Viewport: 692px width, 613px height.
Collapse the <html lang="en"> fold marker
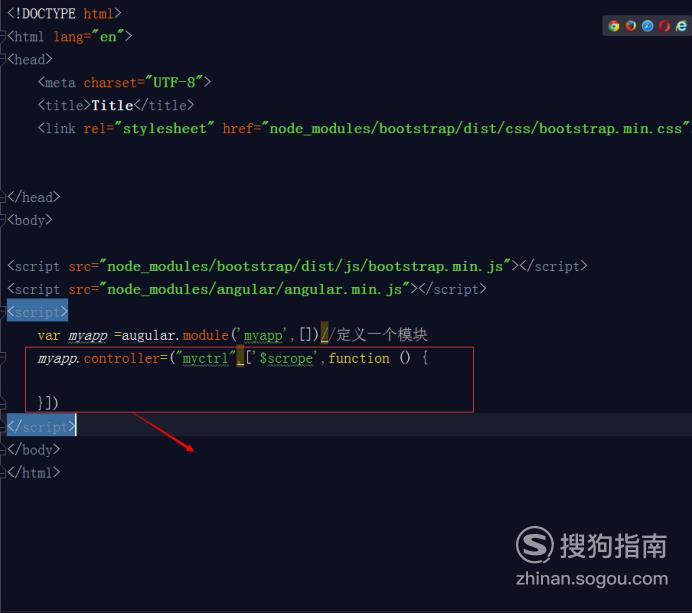point(2,36)
